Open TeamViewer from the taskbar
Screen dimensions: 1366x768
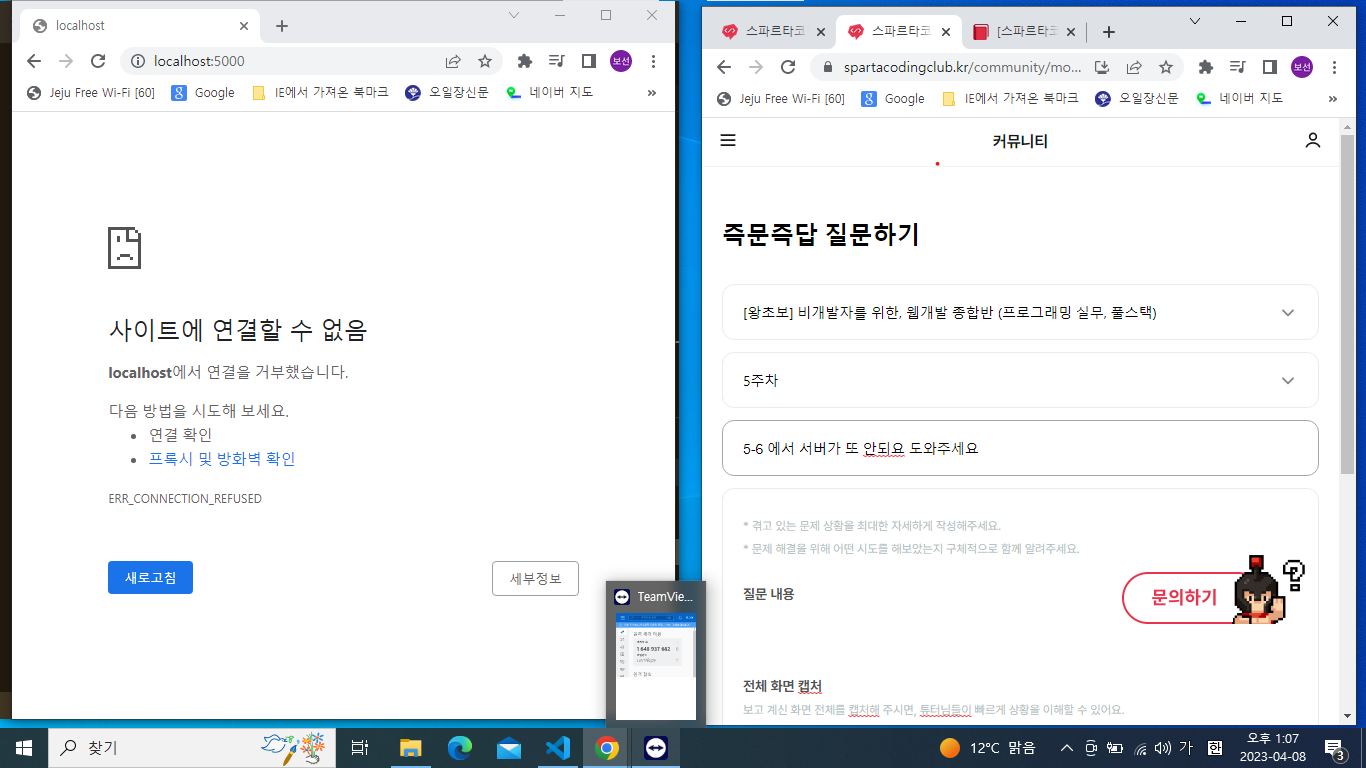pos(655,748)
